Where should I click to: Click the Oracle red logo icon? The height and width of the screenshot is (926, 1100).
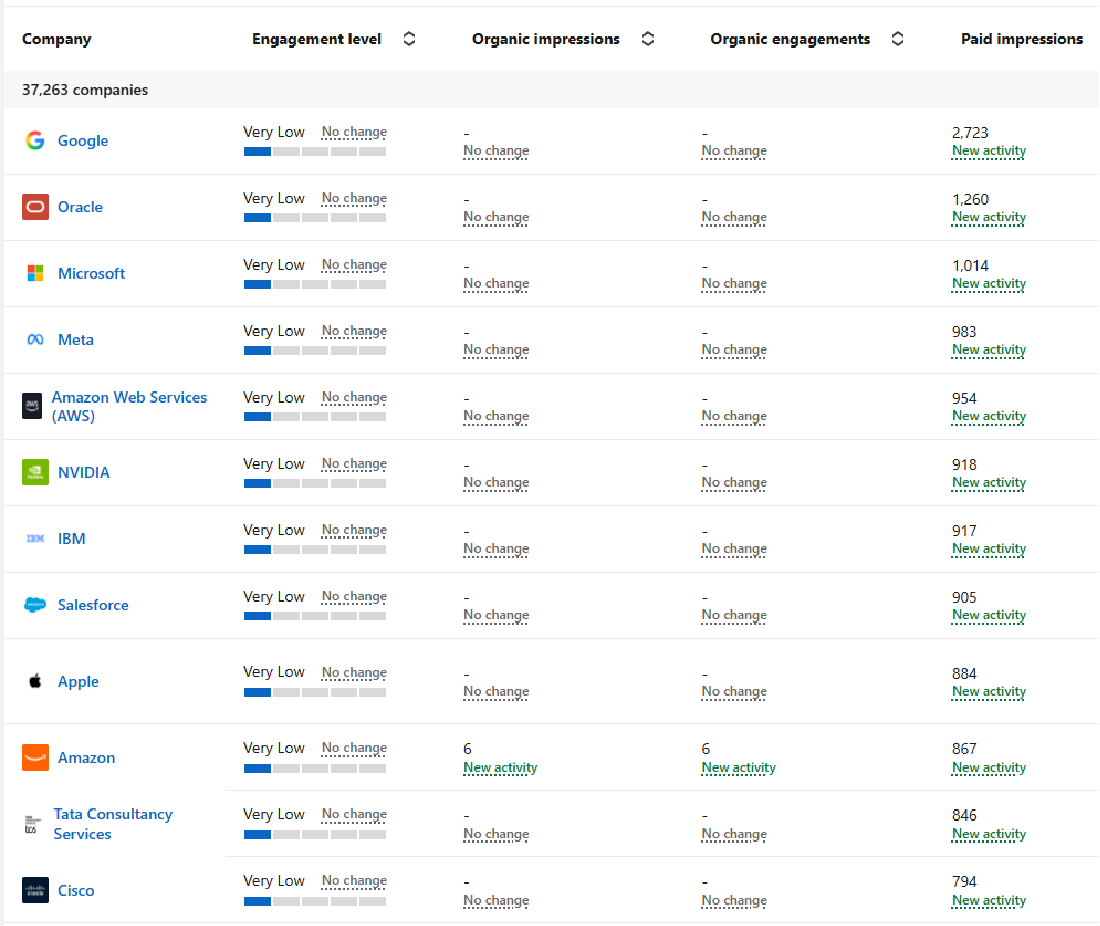click(x=35, y=207)
